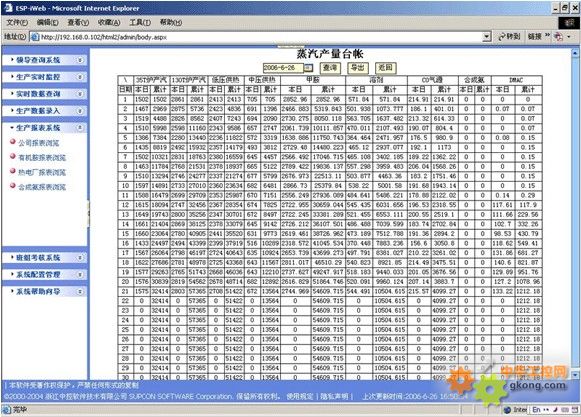
Task: Click the date field showing 2006-6-26
Action: coord(283,68)
